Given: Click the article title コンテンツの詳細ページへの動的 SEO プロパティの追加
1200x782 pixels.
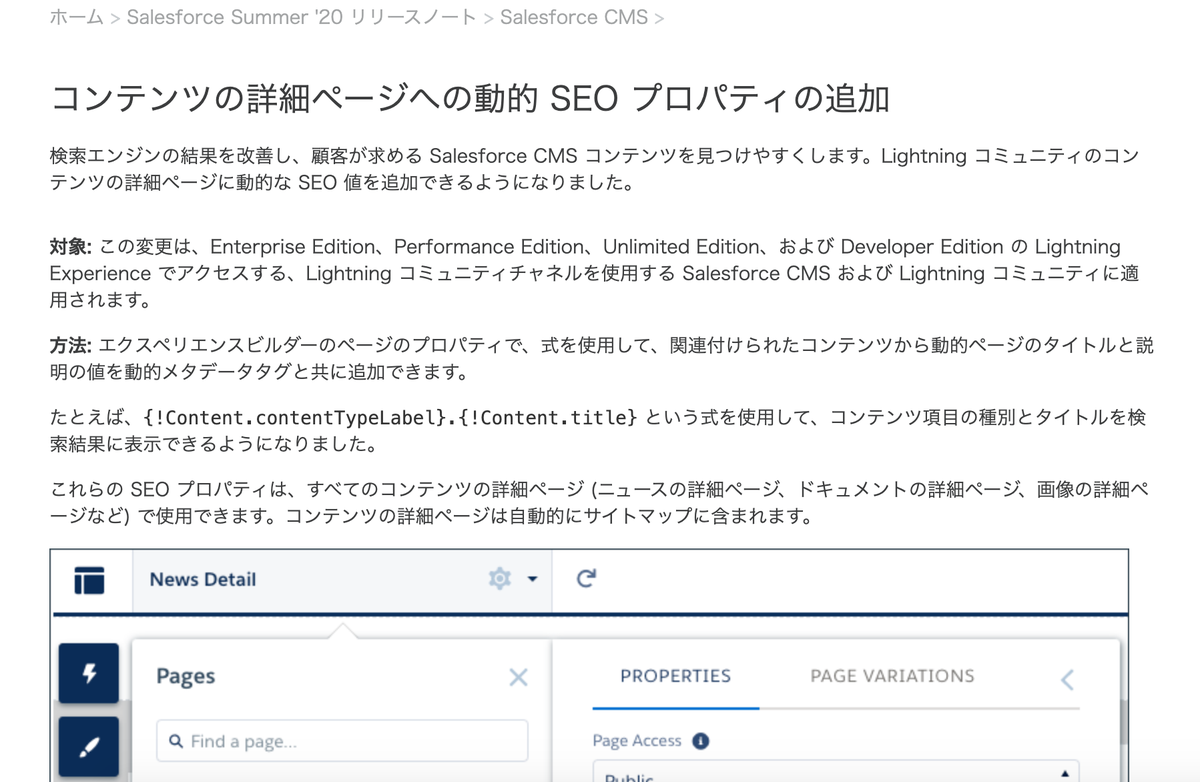Looking at the screenshot, I should pyautogui.click(x=470, y=98).
